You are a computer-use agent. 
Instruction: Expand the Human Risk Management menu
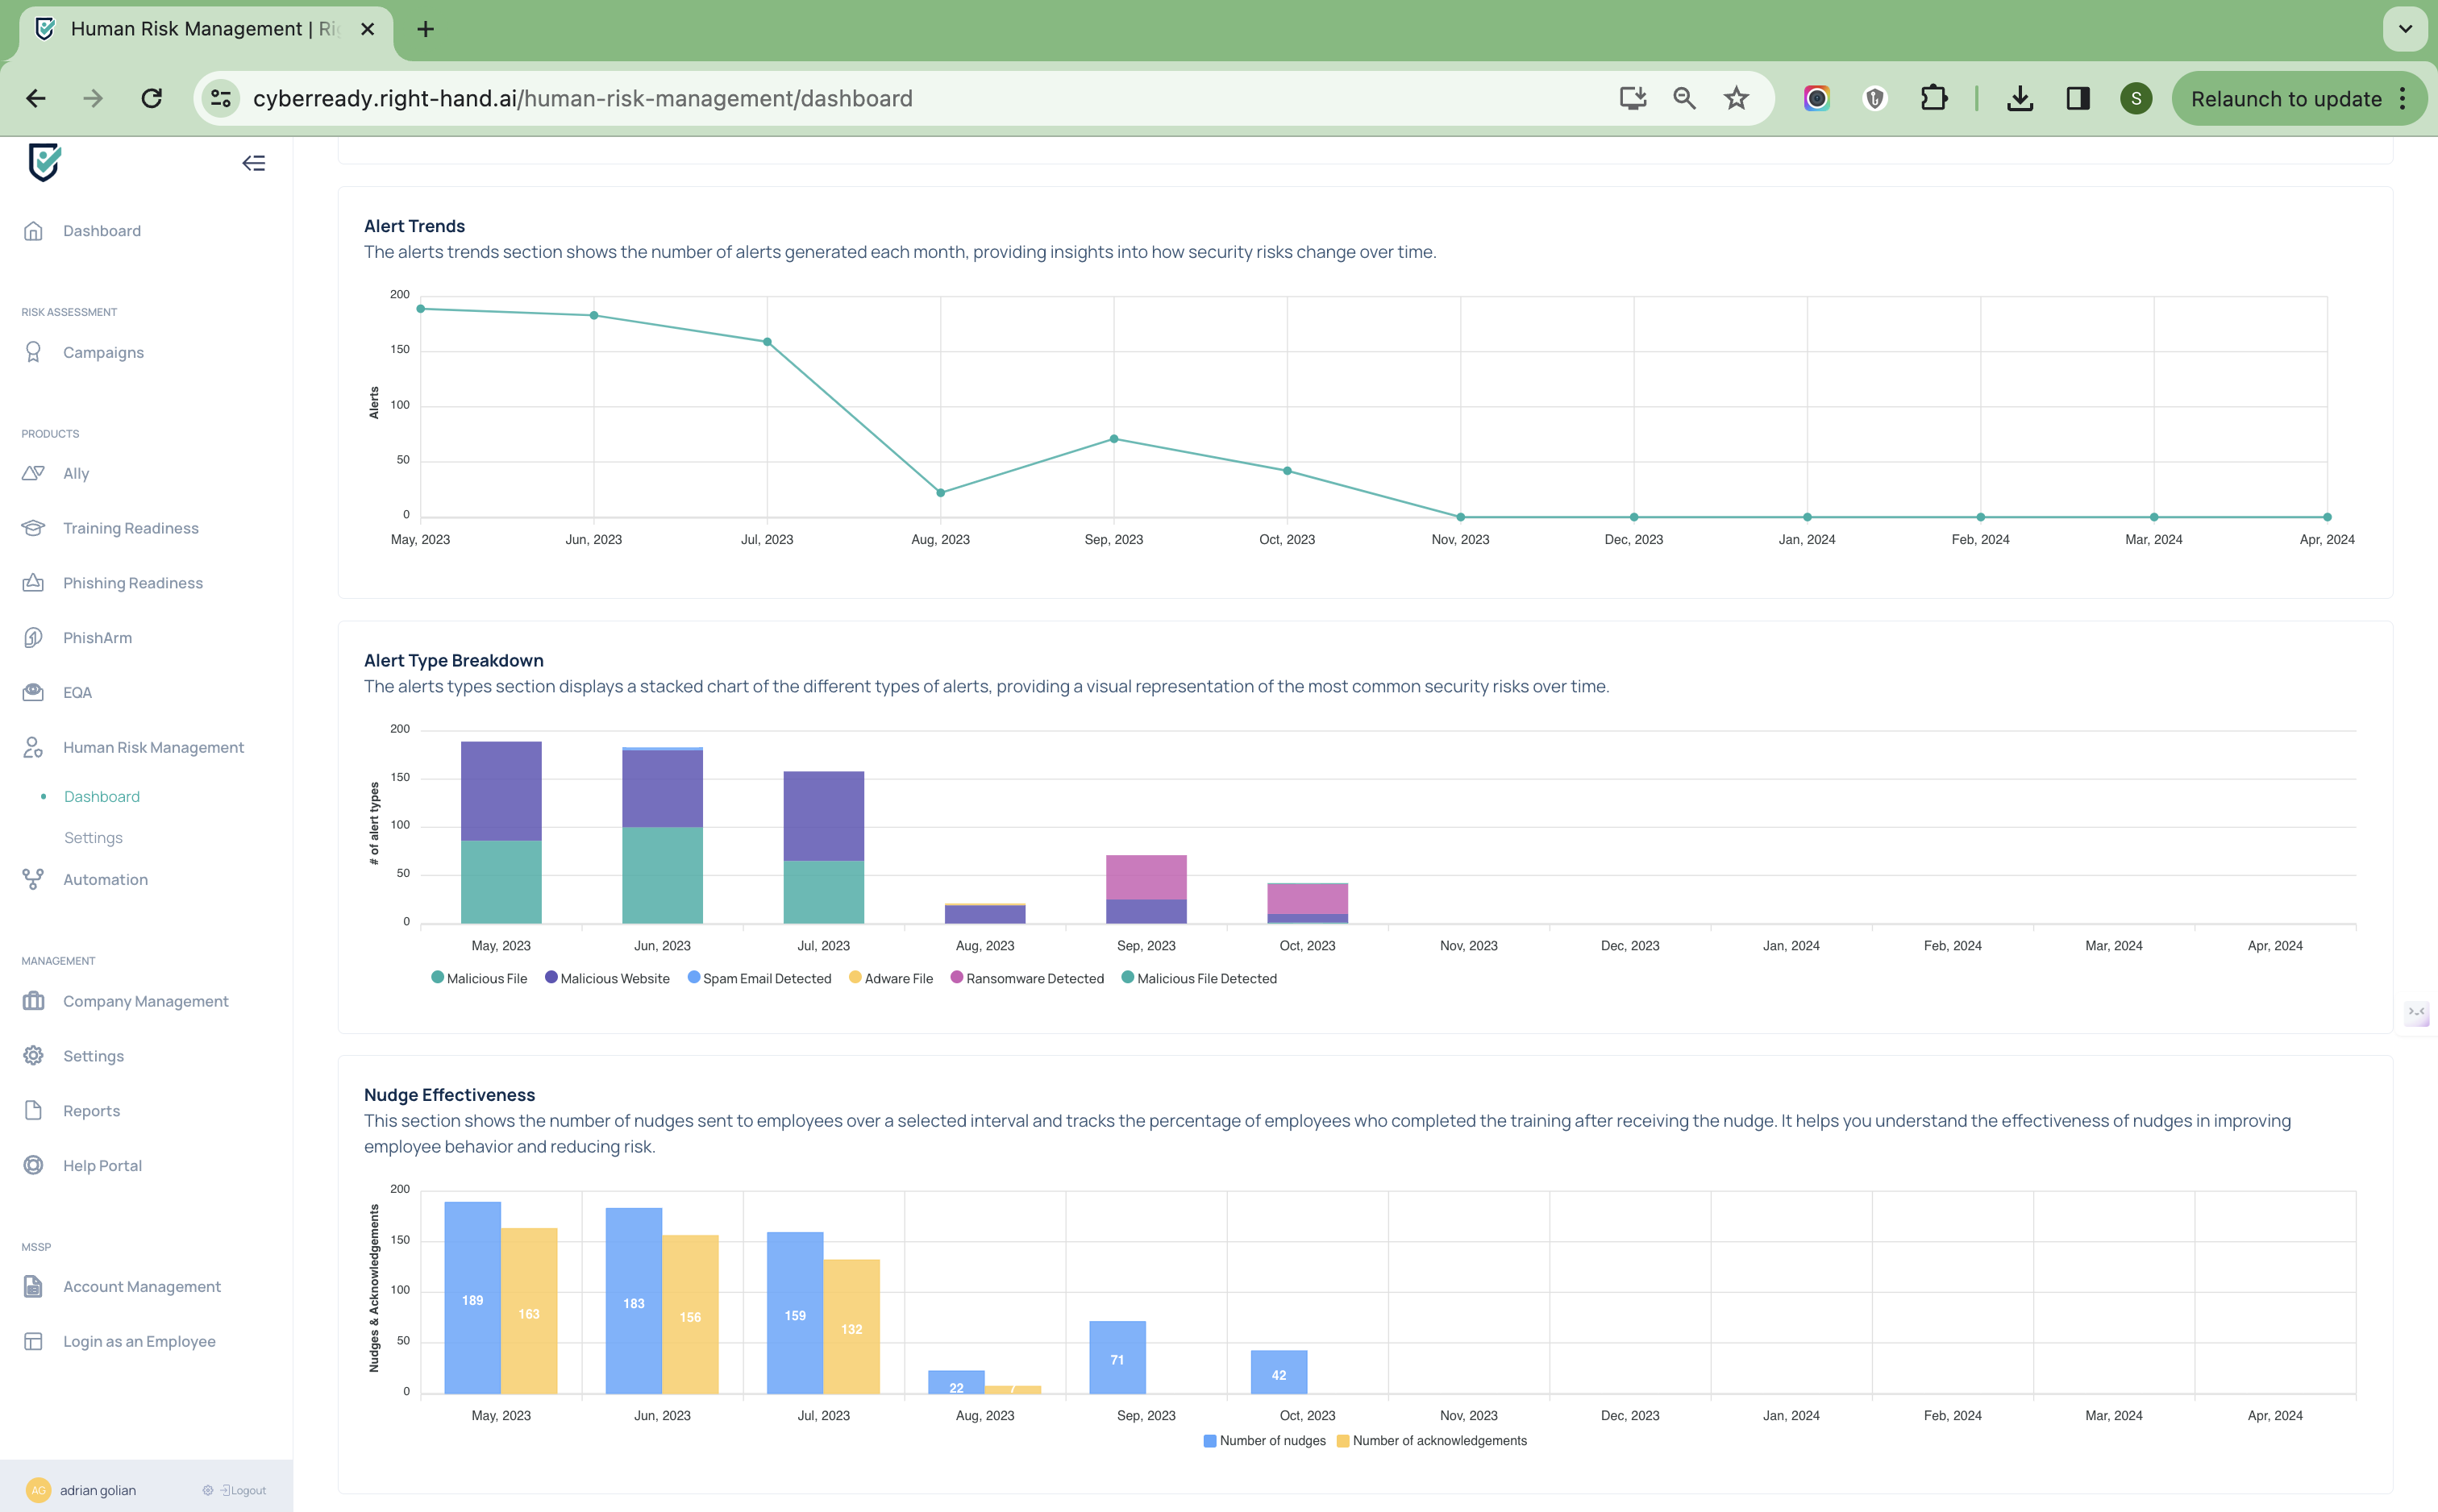pos(153,747)
